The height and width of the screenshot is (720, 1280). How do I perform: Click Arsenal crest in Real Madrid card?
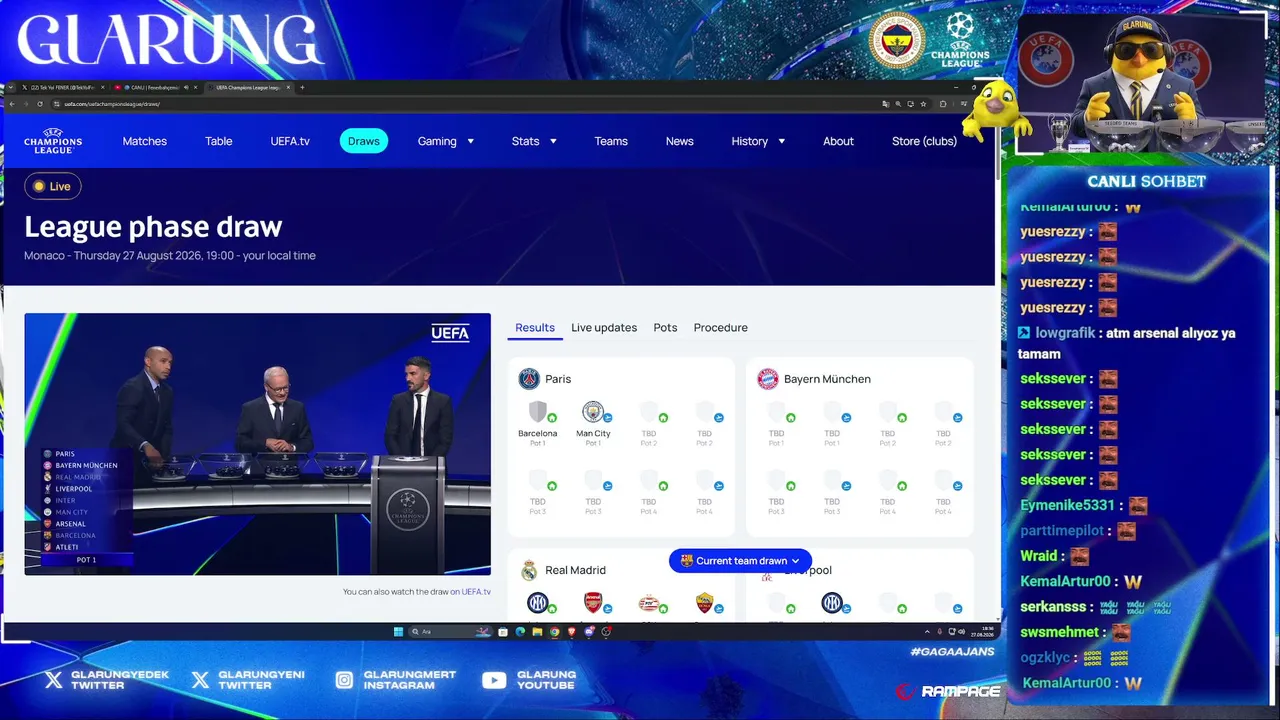[593, 603]
